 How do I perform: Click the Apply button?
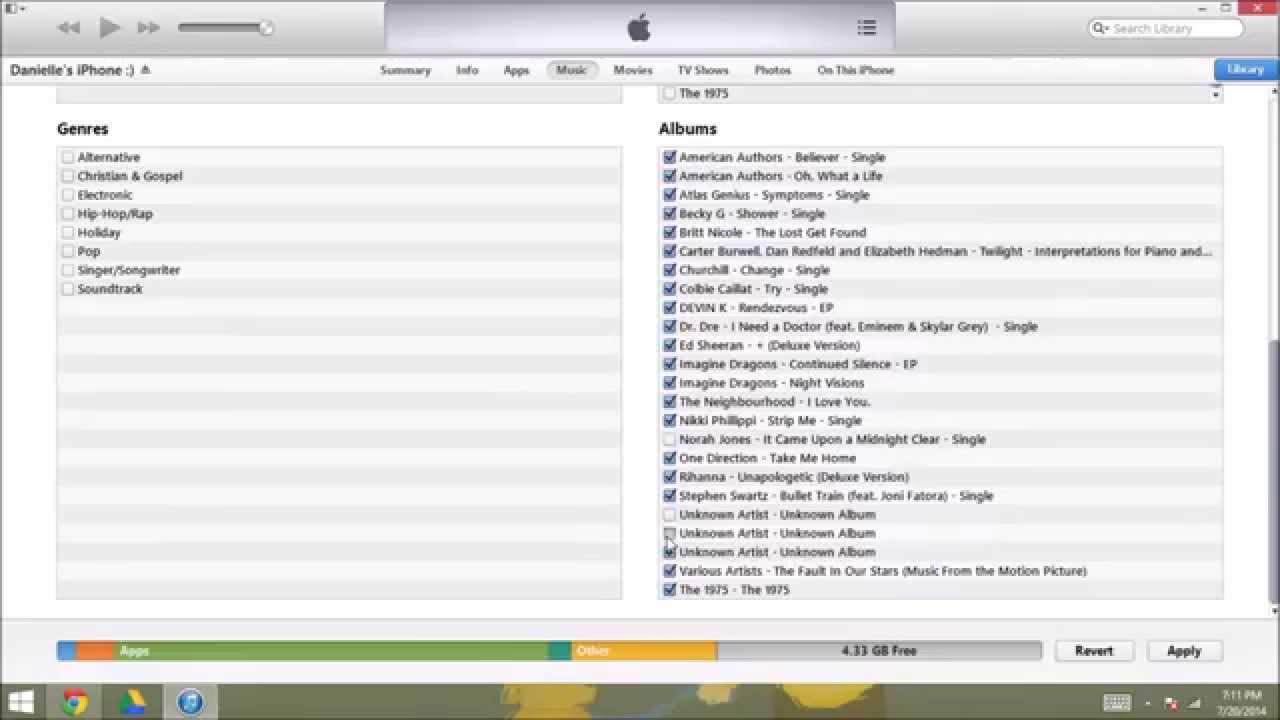1184,650
